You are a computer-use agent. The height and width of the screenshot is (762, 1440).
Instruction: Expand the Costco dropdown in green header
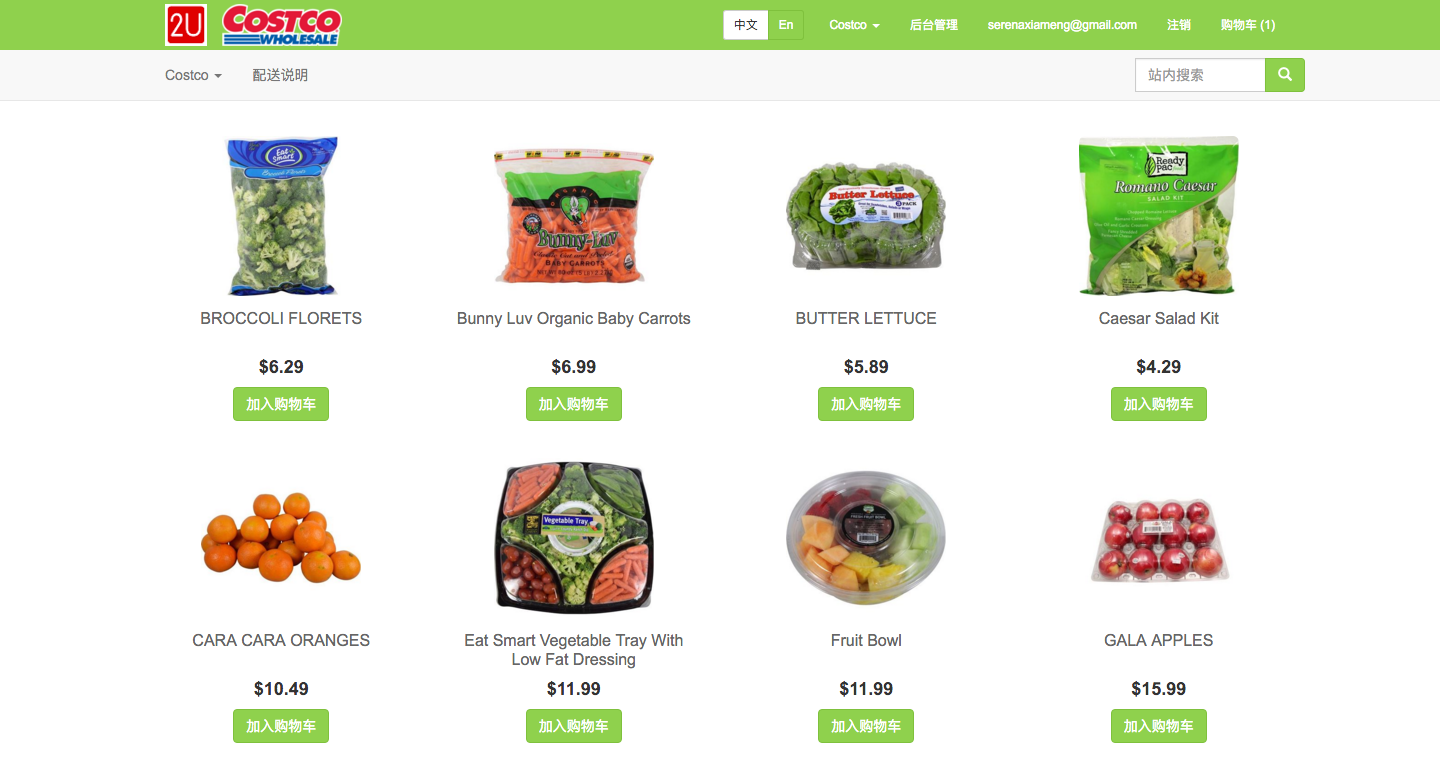tap(855, 25)
